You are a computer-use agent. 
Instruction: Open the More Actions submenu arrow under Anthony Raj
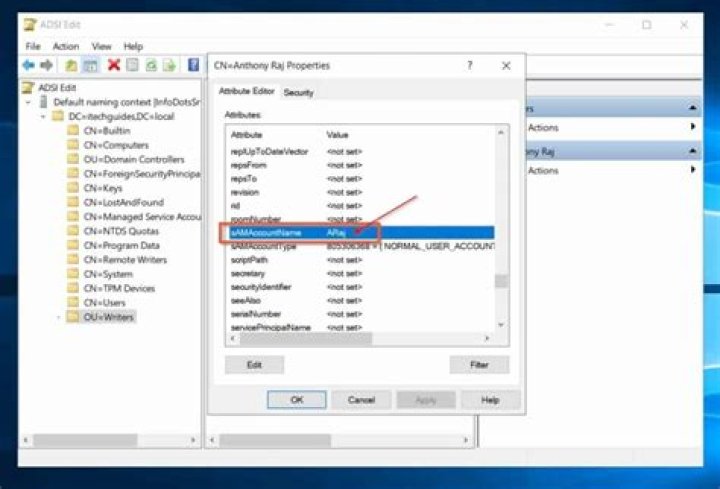[693, 169]
